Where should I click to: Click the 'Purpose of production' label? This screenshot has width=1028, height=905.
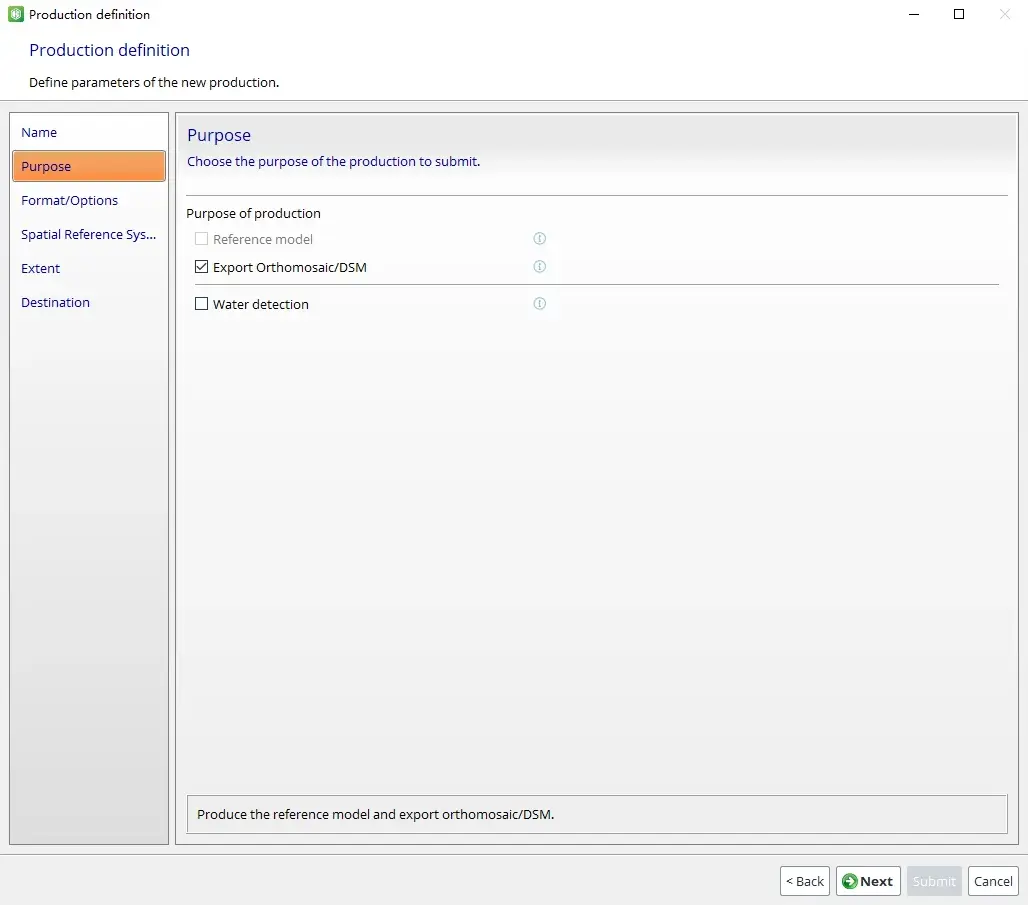(x=253, y=214)
